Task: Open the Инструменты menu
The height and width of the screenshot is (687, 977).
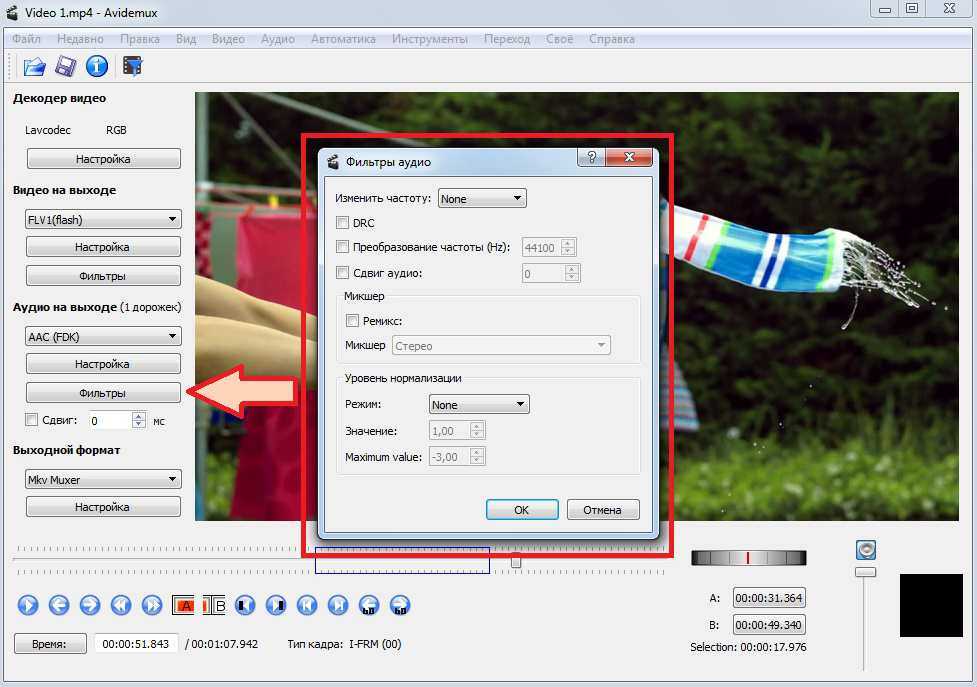Action: pyautogui.click(x=429, y=39)
